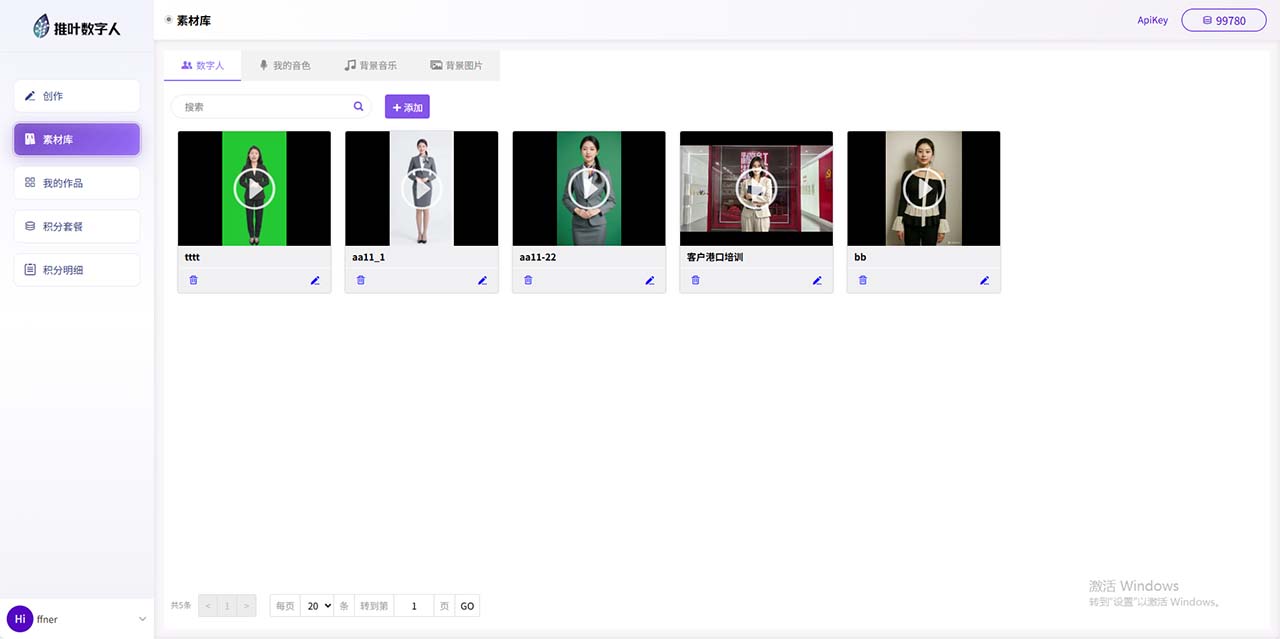Click the 推叶数字人 logo
This screenshot has height=639, width=1280.
77,27
